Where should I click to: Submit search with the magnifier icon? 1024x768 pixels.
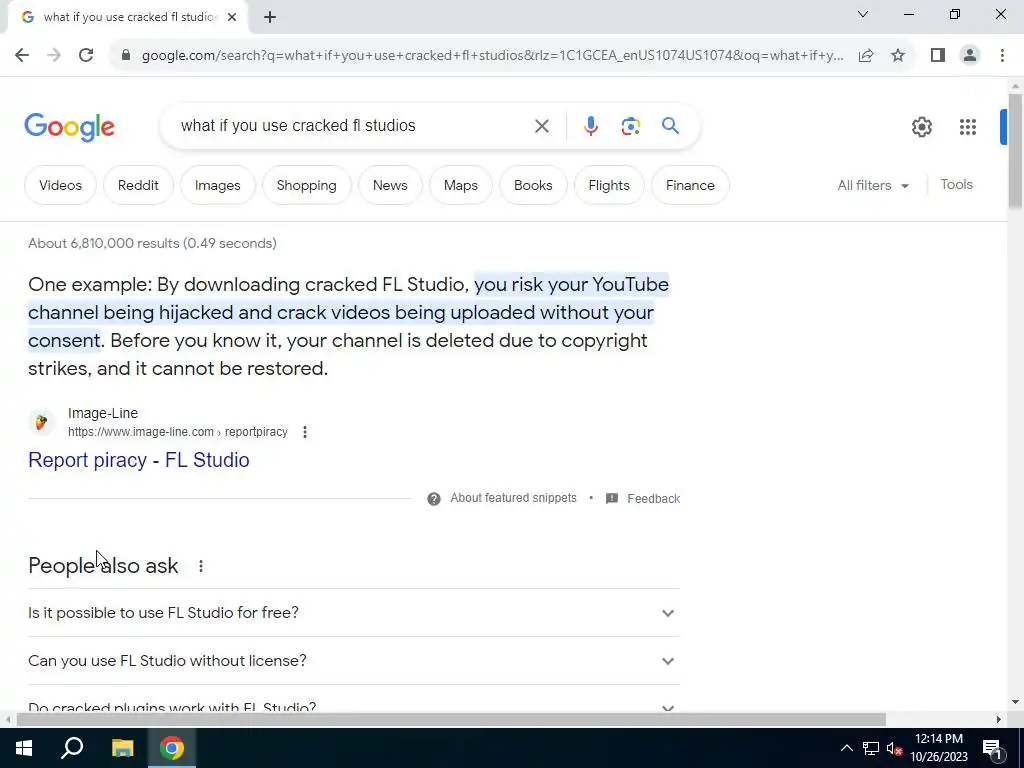point(671,125)
